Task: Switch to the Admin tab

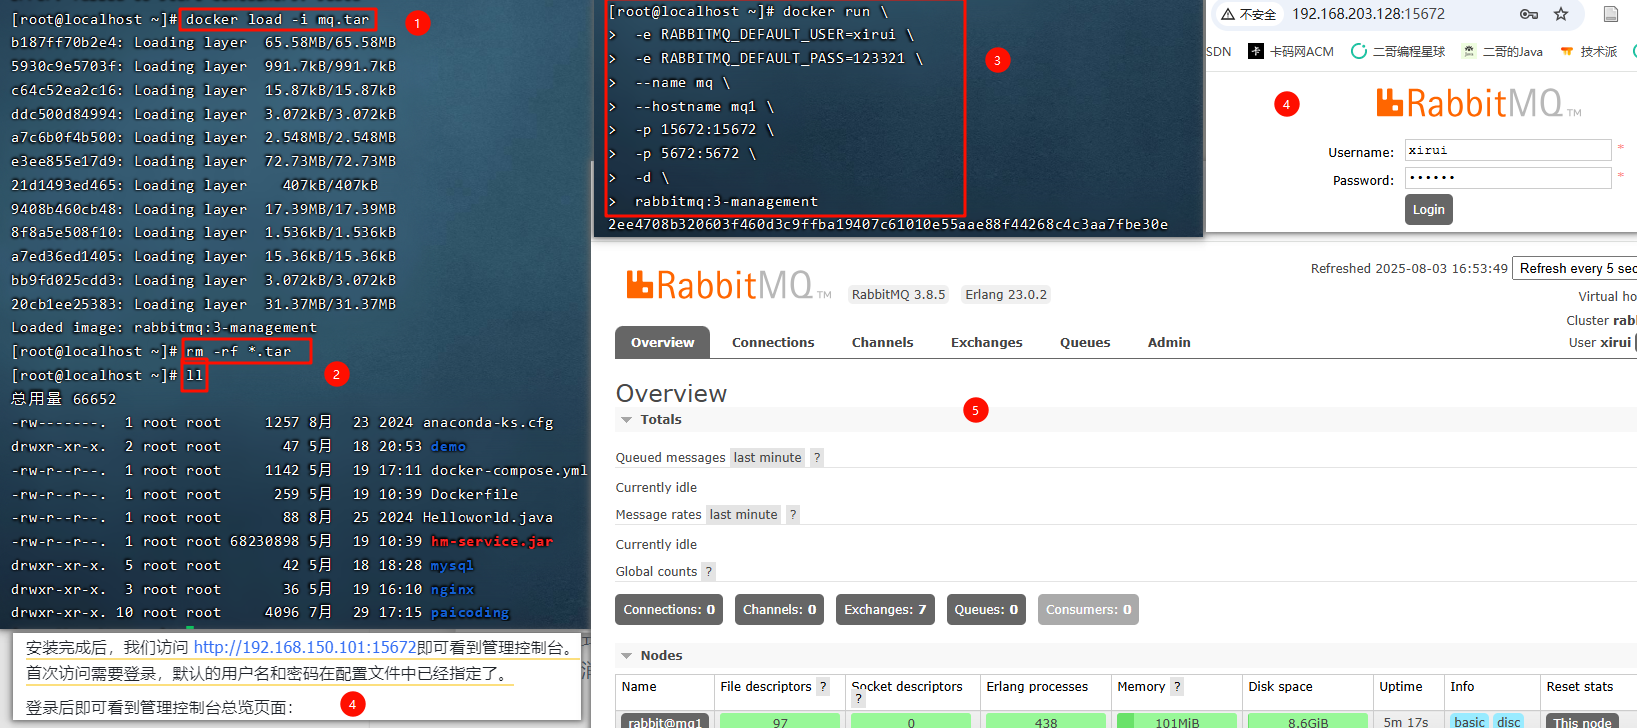Action: [x=1169, y=342]
